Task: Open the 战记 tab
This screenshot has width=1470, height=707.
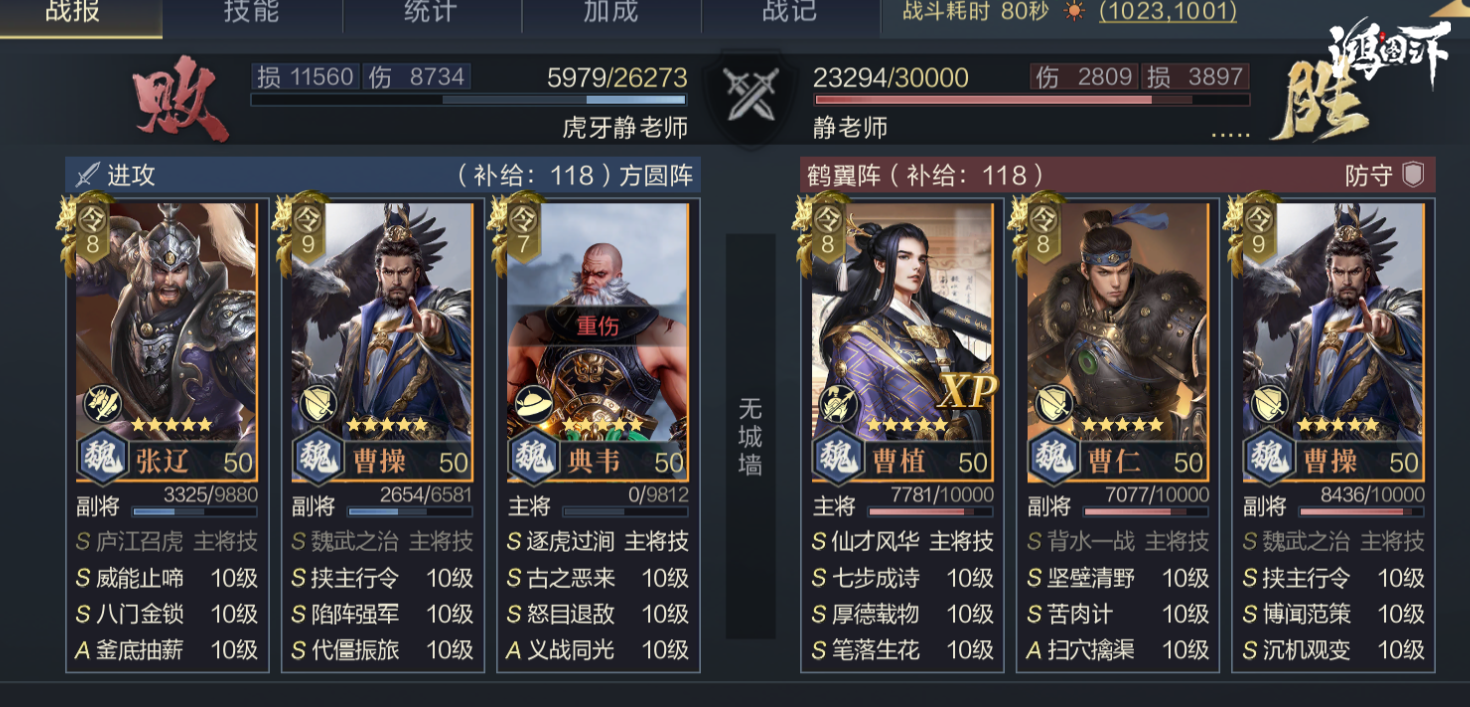Action: 789,14
